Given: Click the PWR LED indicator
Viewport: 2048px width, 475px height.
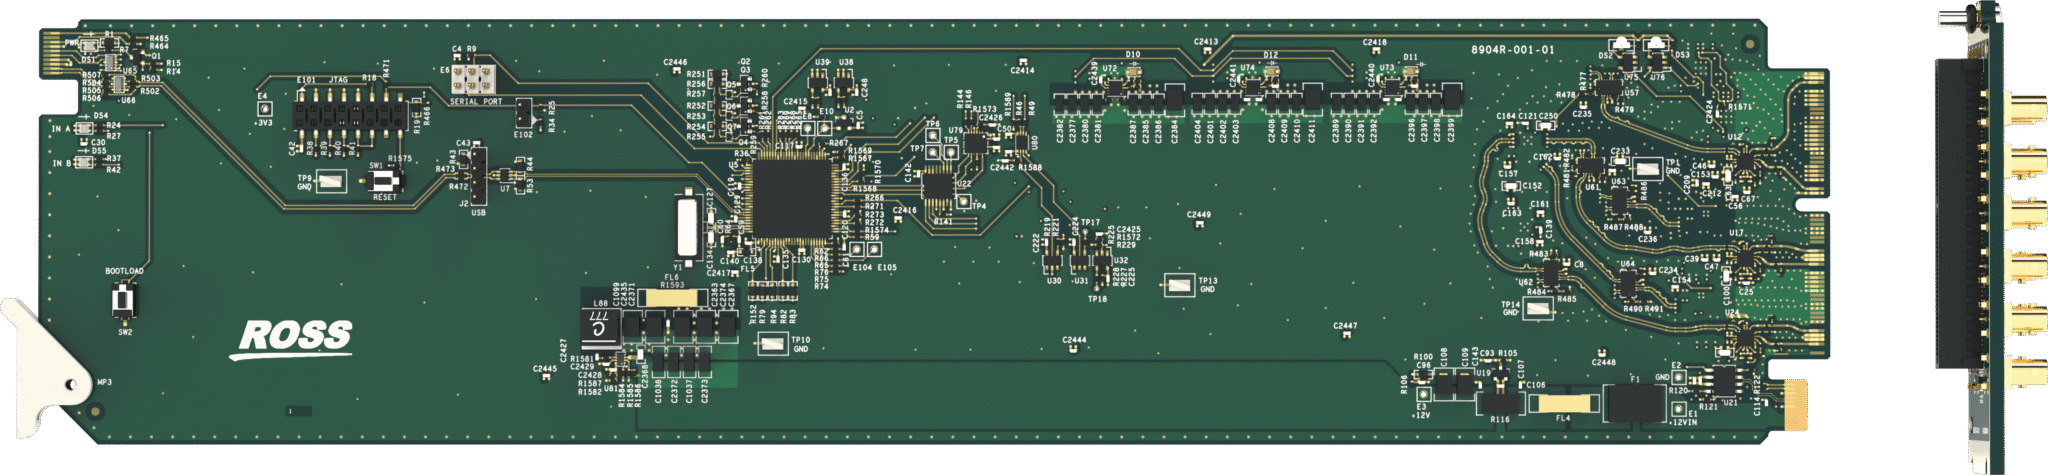Looking at the screenshot, I should pos(90,44).
